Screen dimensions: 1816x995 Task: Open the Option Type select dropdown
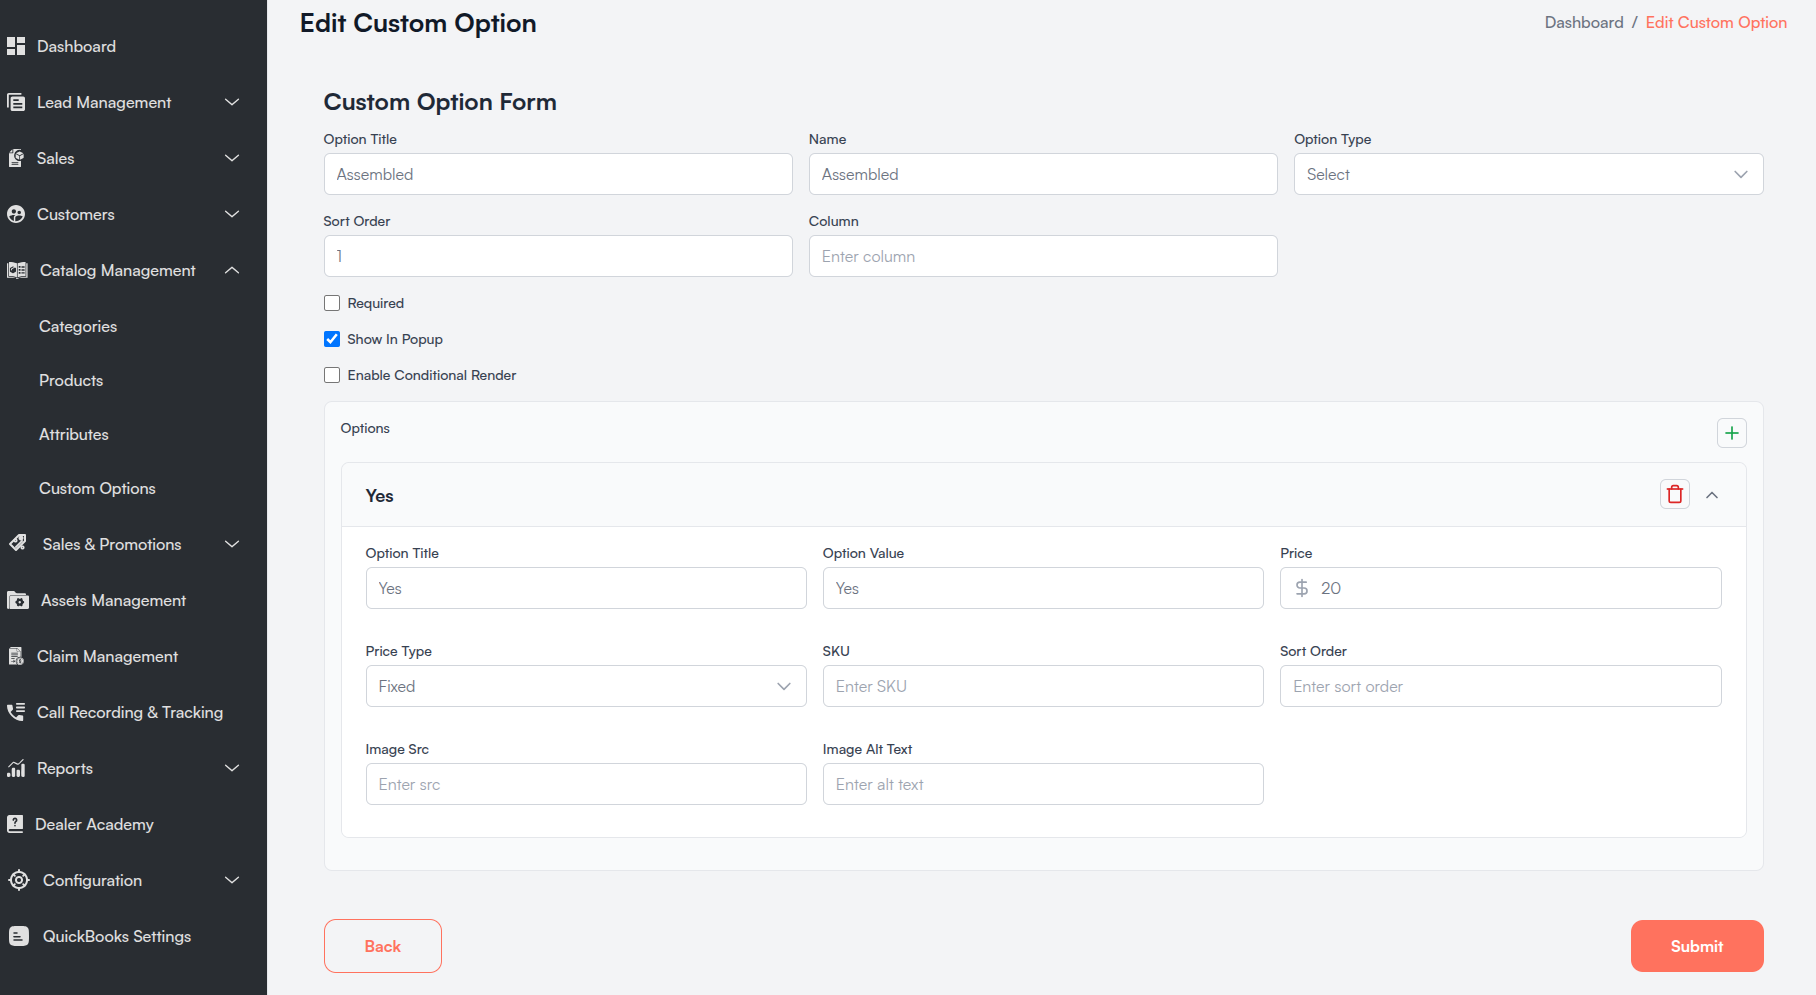coord(1528,174)
